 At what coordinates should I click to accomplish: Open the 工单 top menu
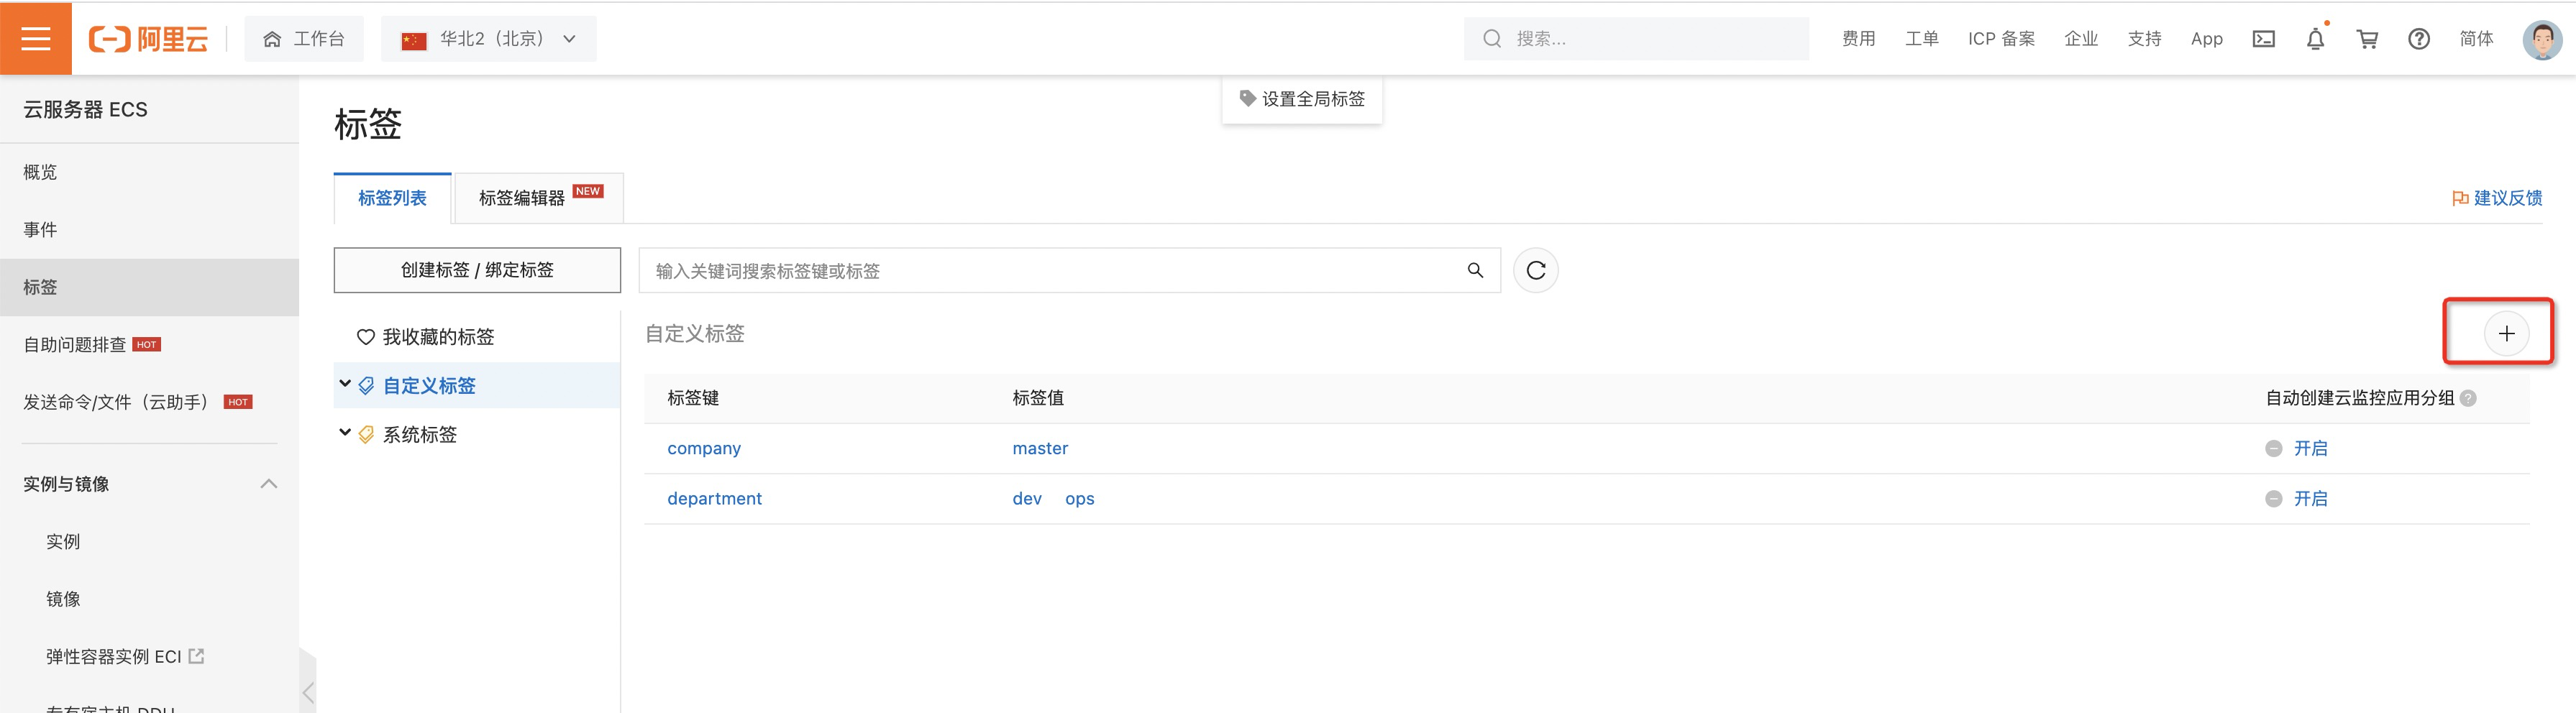tap(1921, 39)
